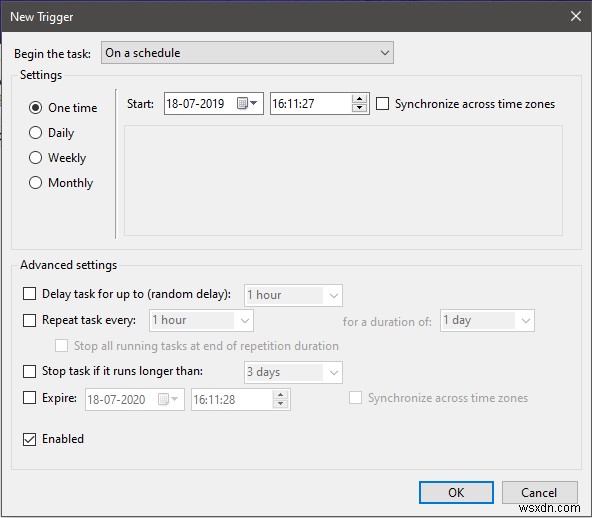This screenshot has height=518, width=592.
Task: Open the duration 1 day dropdown
Action: click(487, 321)
